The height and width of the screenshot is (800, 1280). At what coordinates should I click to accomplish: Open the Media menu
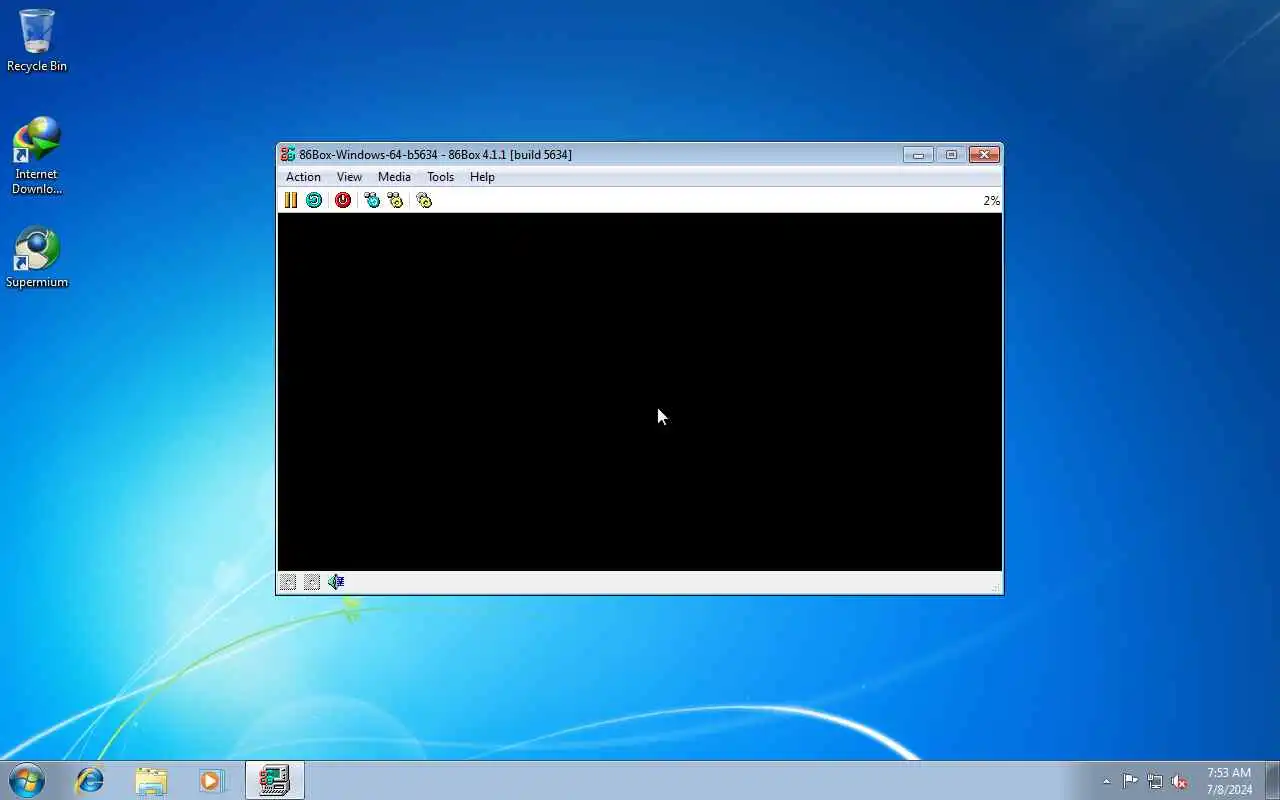click(394, 177)
